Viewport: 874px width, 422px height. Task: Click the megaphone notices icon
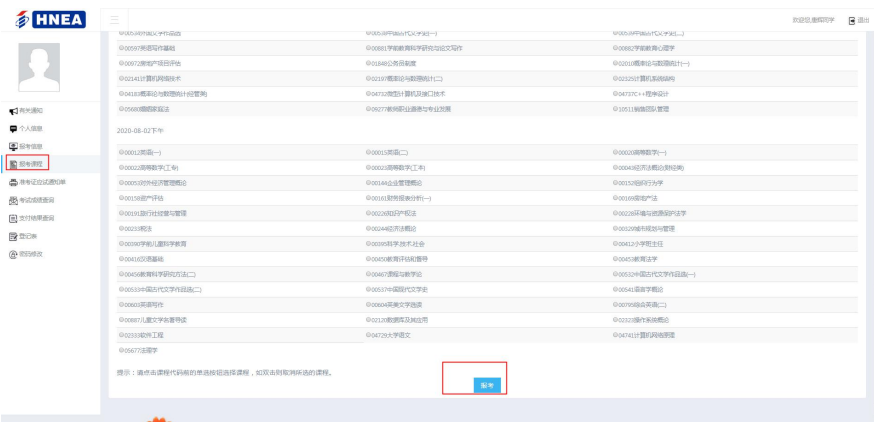[11, 110]
